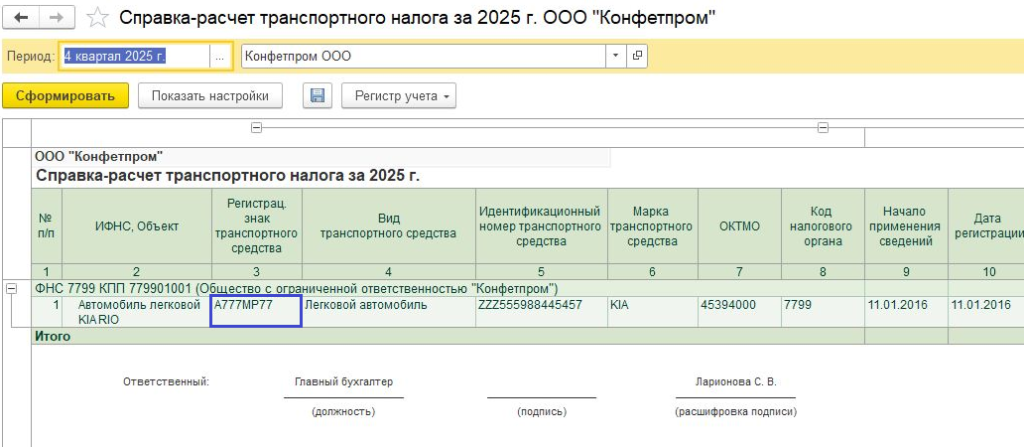1024x447 pixels.
Task: Select VIN cell ZZZ555988445457
Action: click(541, 312)
